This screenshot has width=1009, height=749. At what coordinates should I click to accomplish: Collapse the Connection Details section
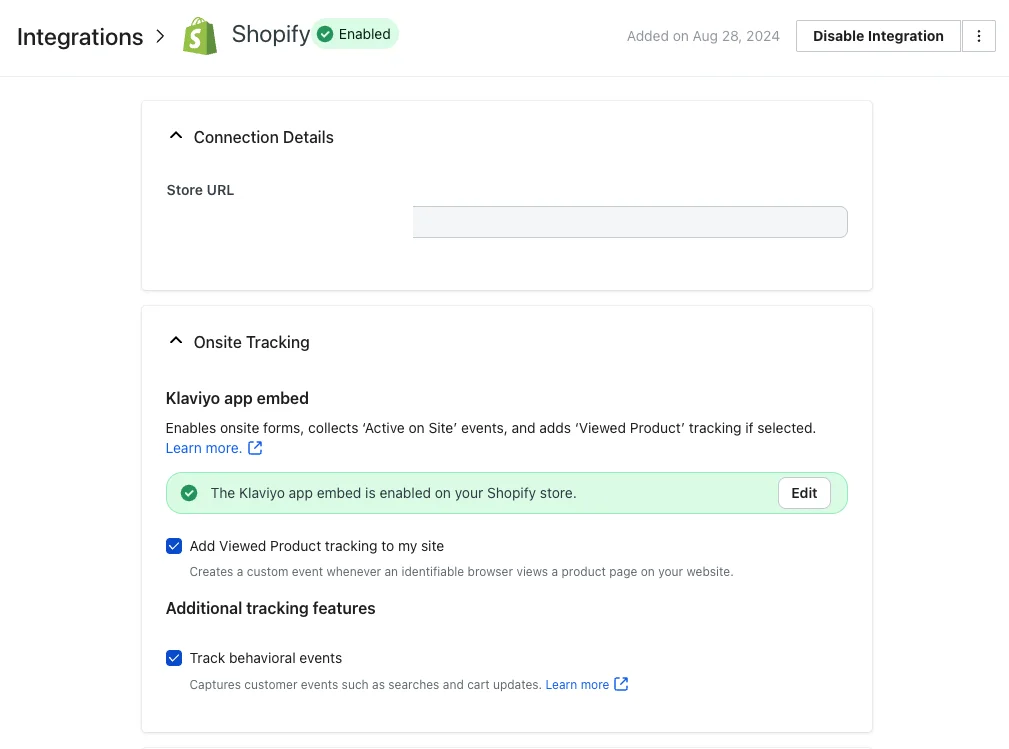(x=176, y=136)
